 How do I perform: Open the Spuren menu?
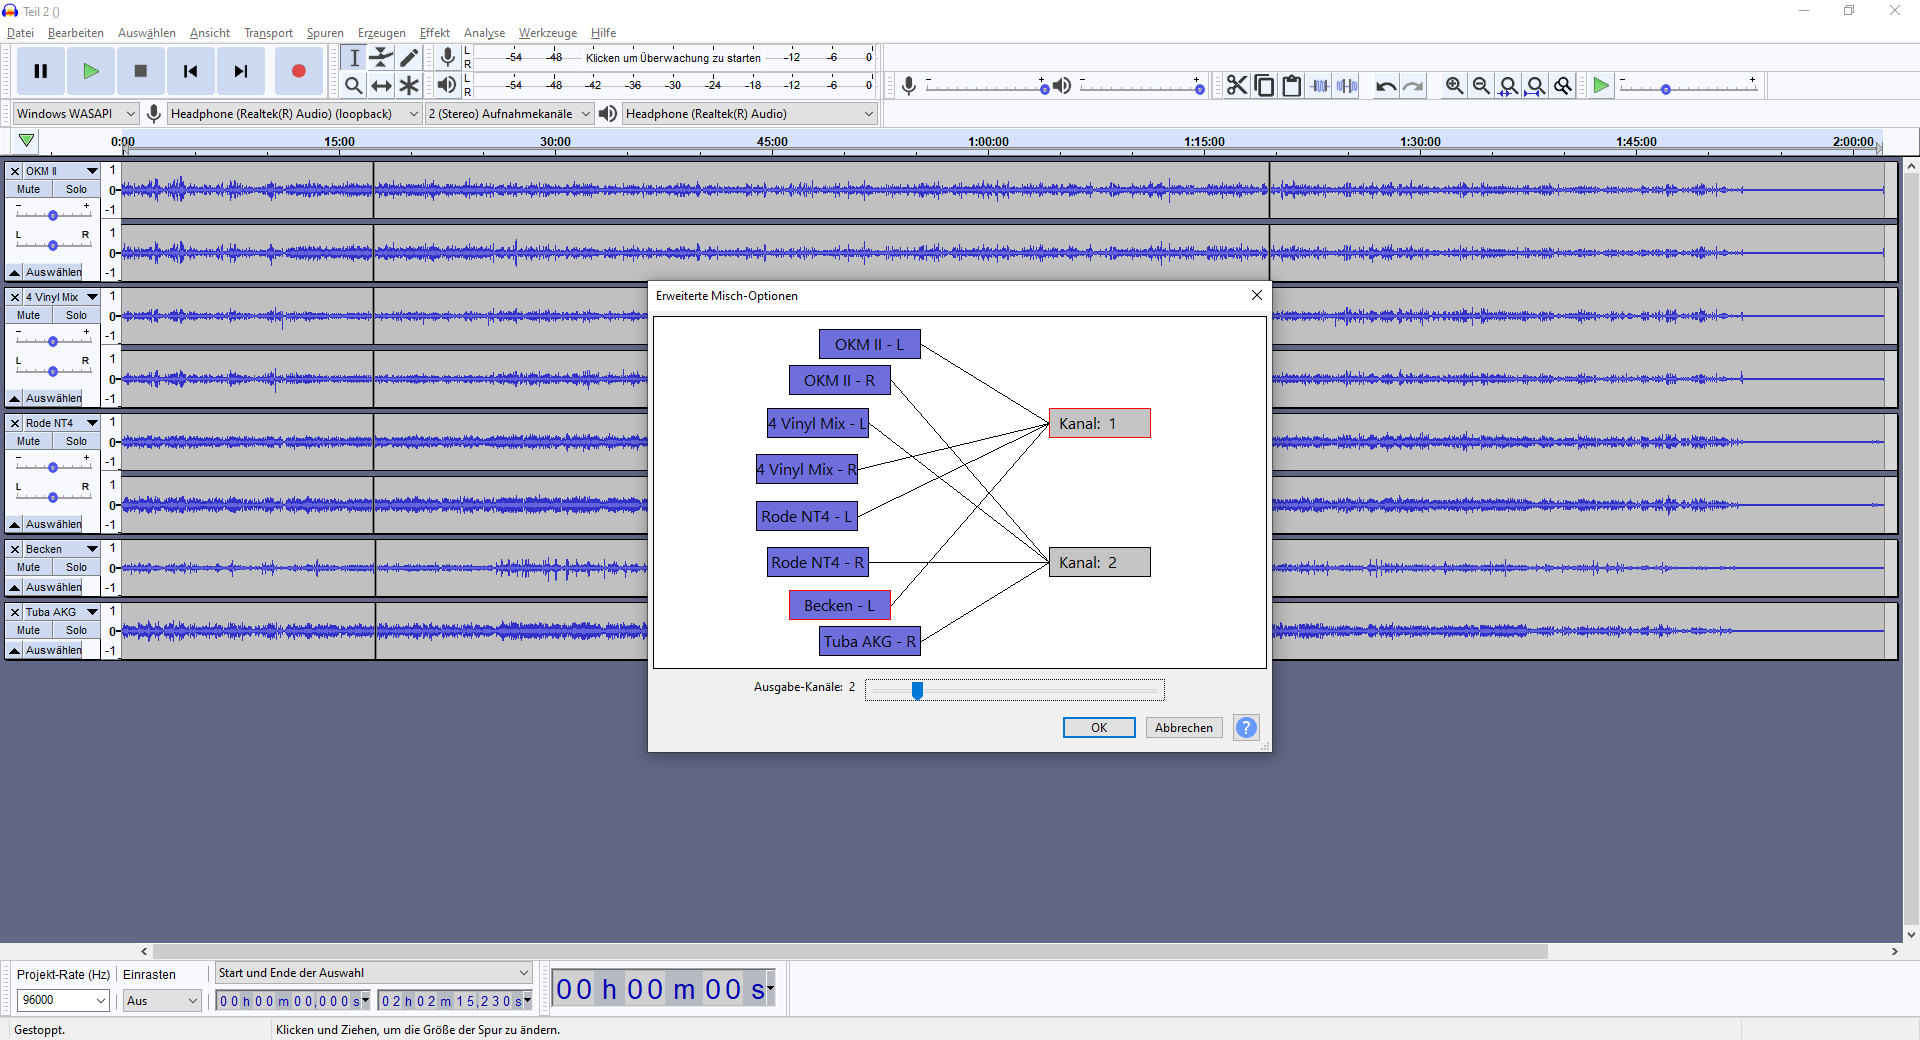point(325,33)
